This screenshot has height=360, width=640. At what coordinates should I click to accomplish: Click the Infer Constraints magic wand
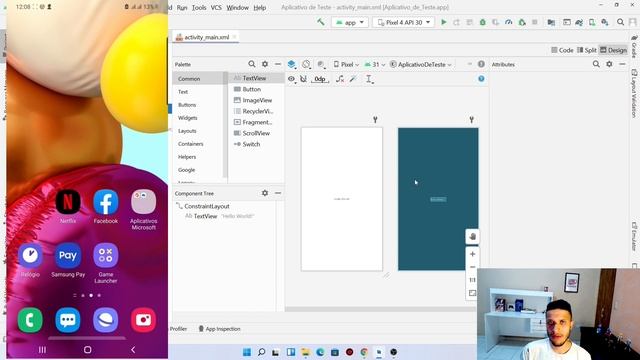[353, 79]
